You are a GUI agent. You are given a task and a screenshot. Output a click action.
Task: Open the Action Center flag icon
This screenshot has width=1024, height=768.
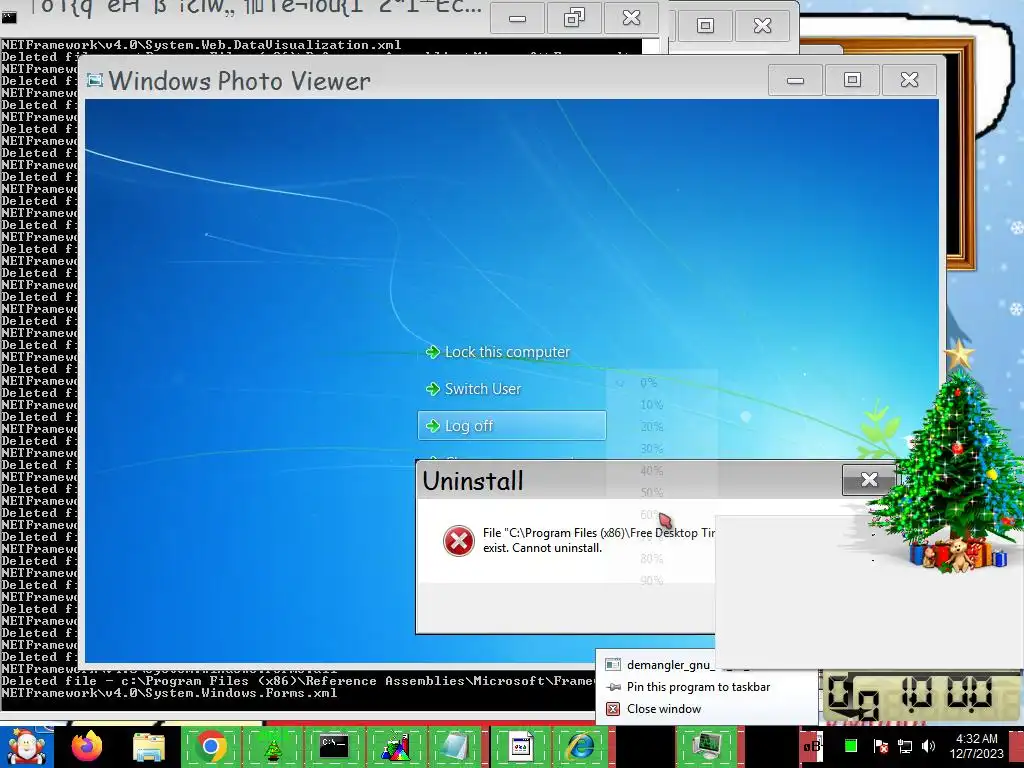(x=880, y=746)
